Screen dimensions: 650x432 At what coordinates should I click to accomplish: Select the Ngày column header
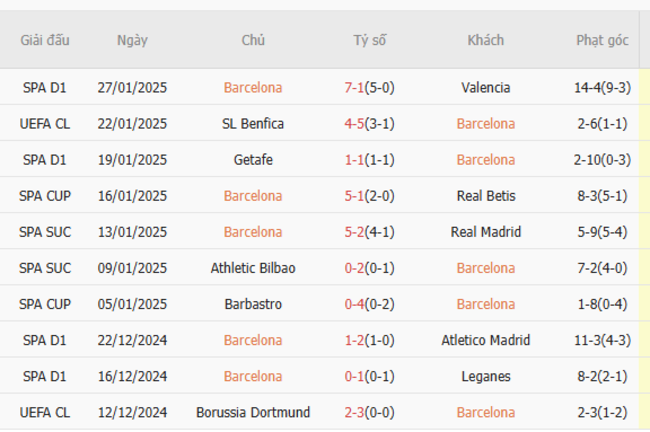pos(132,40)
